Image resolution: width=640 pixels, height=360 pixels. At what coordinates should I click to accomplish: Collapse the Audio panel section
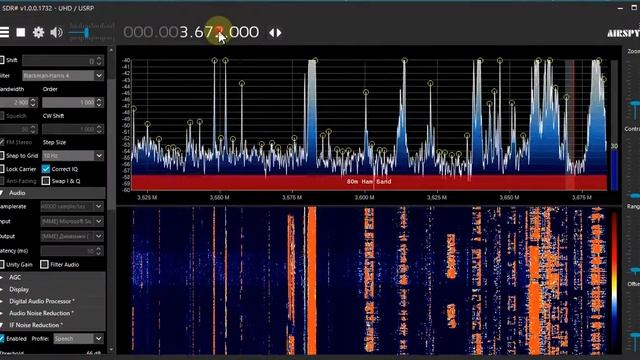point(53,193)
